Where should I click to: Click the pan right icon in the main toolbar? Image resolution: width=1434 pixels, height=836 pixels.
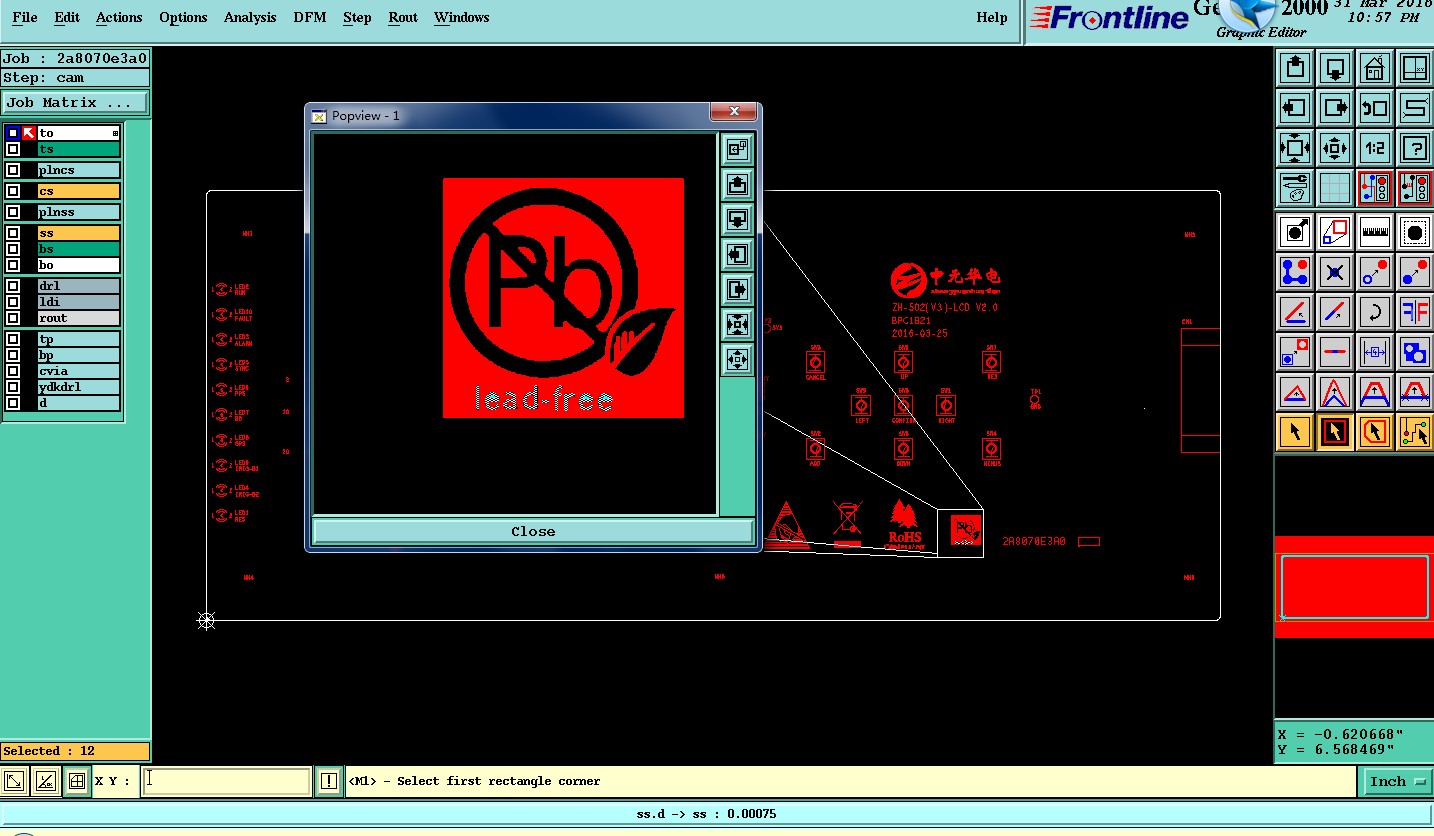pos(1335,108)
